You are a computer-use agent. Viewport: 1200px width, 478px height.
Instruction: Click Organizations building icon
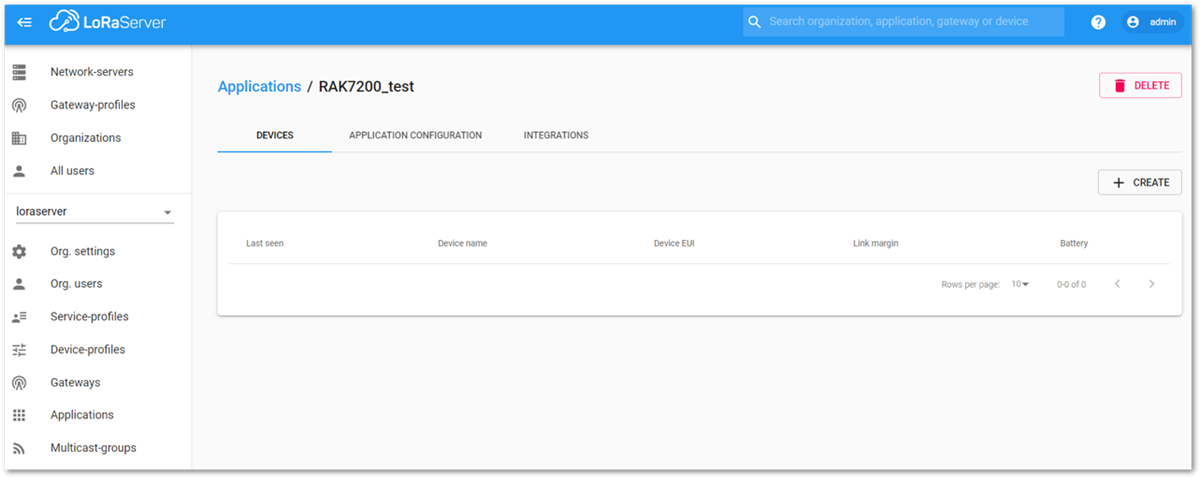point(19,138)
